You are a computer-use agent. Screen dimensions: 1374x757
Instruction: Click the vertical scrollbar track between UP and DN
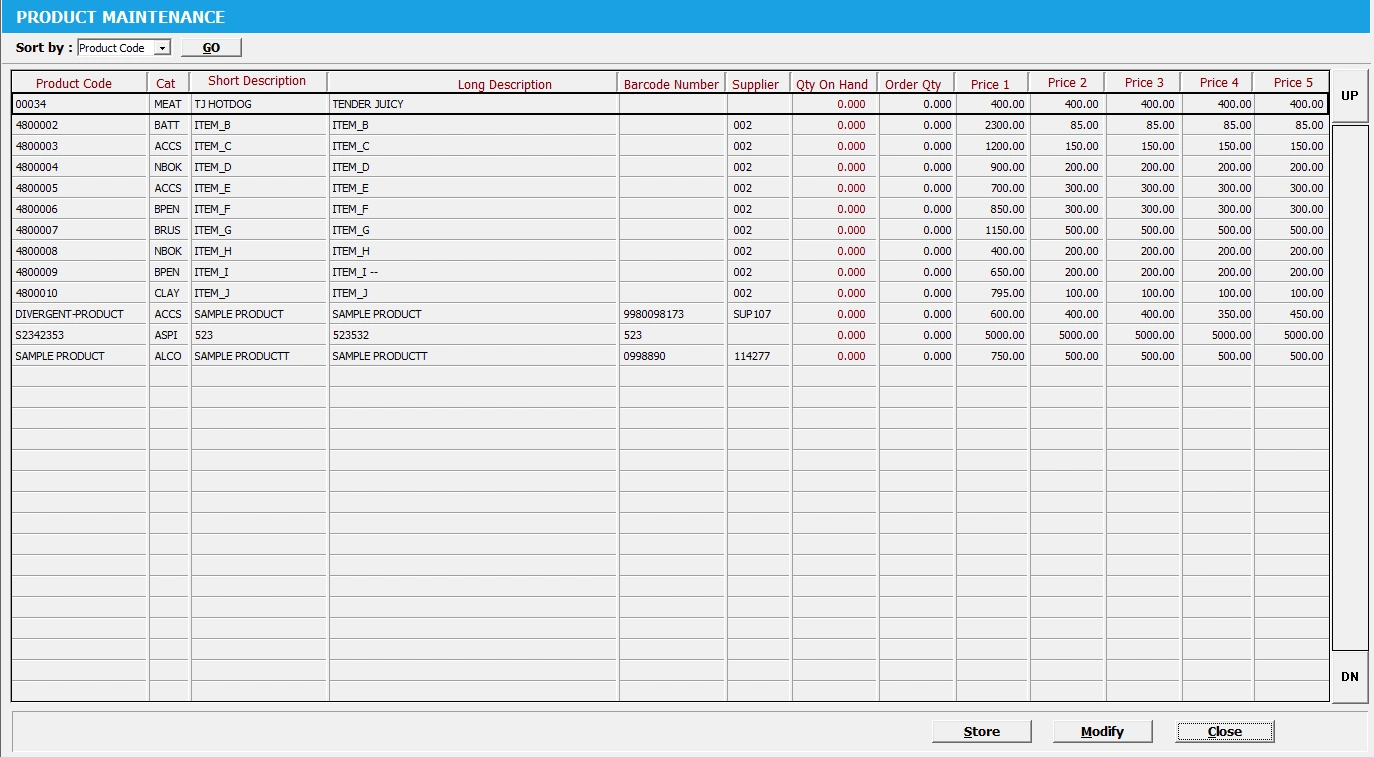[x=1350, y=387]
